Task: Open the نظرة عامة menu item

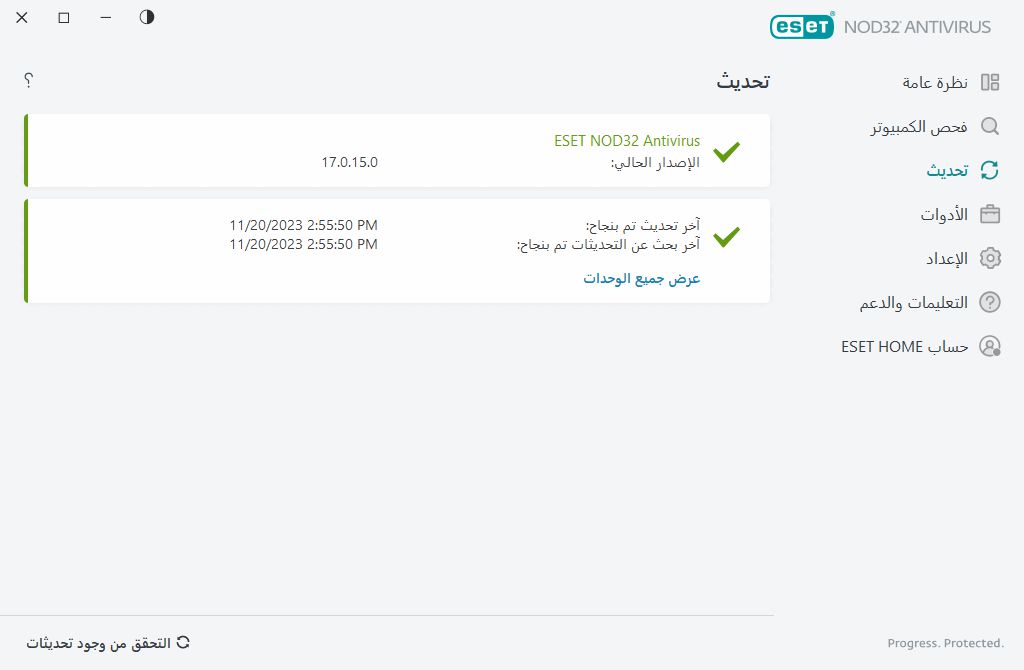Action: pyautogui.click(x=936, y=83)
